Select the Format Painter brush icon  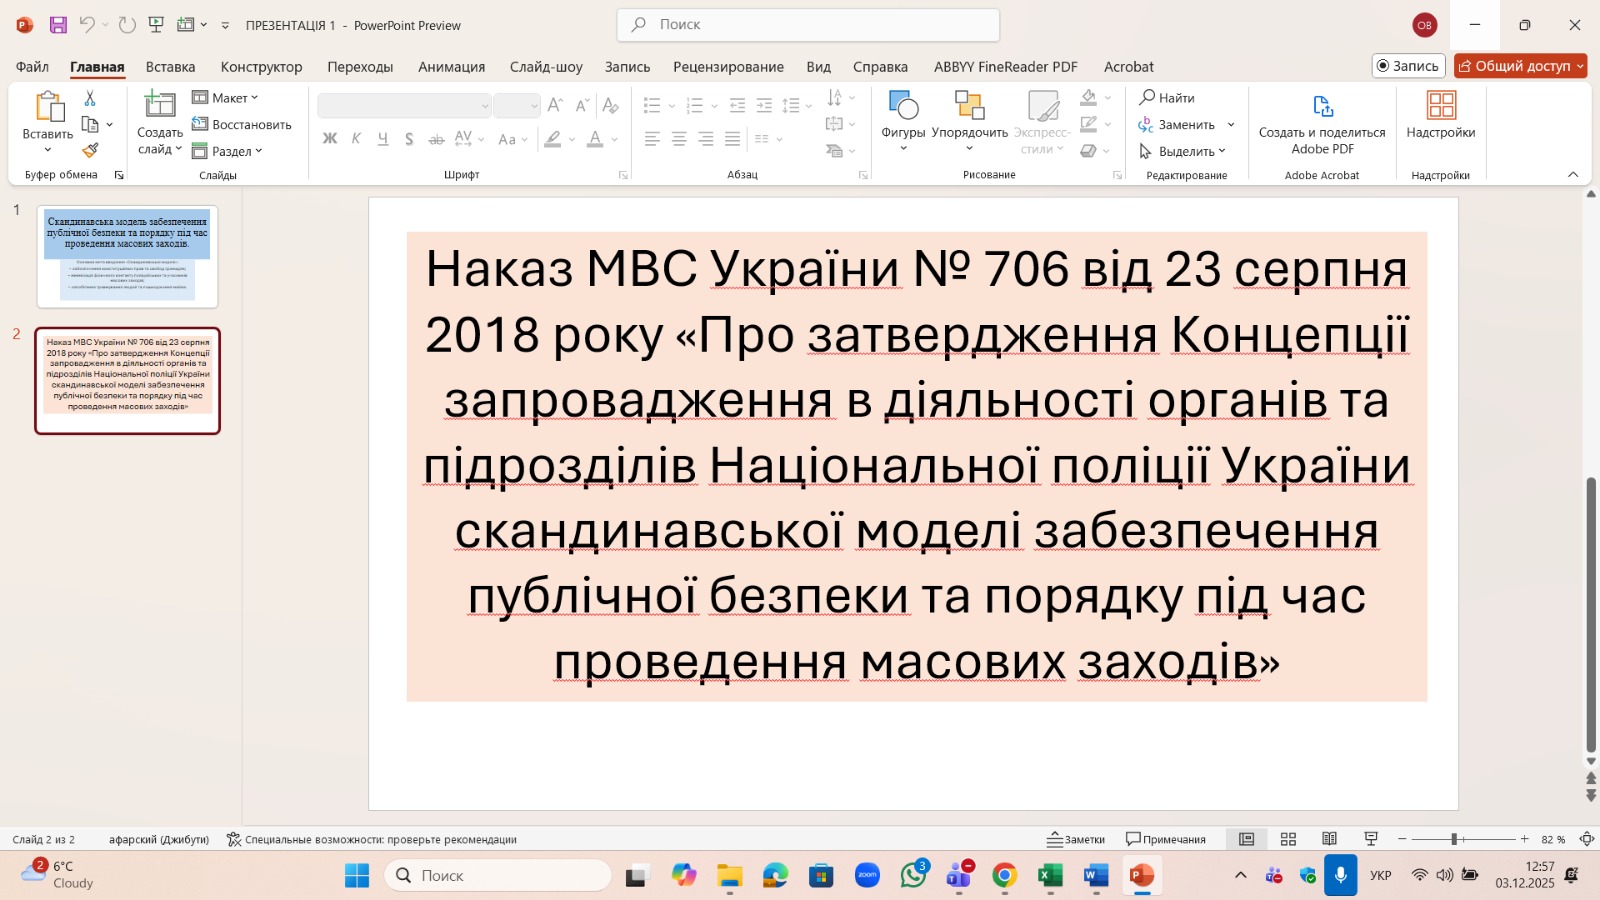coord(90,151)
